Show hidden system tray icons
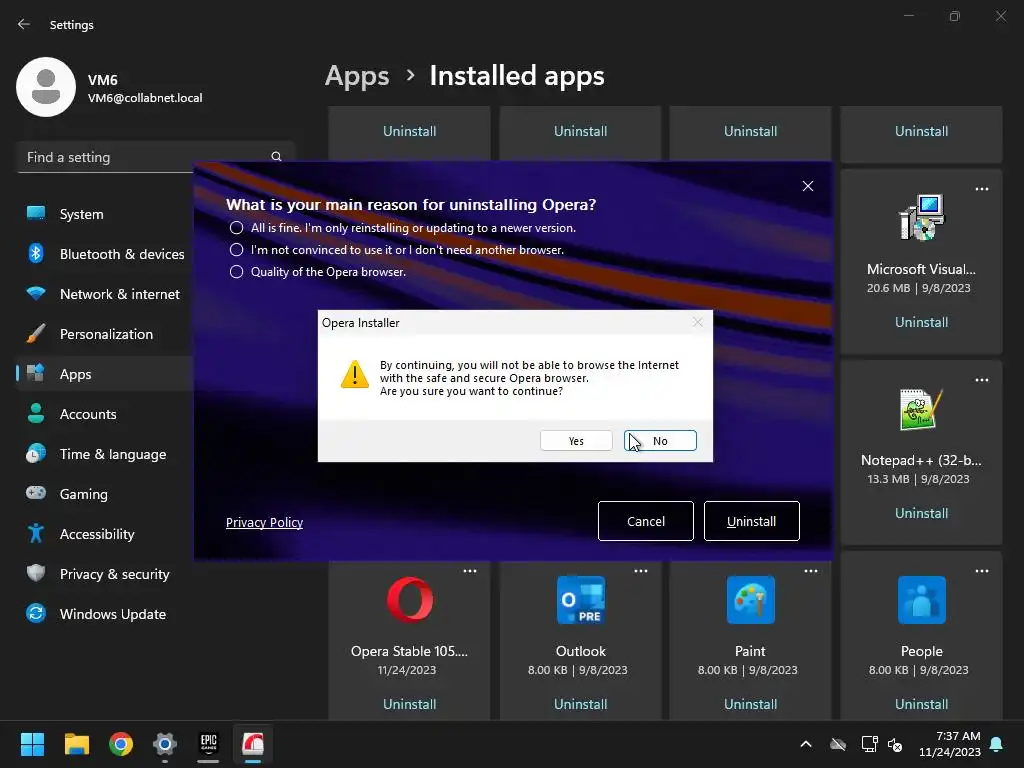Screen dimensions: 1024x768 pyautogui.click(x=806, y=744)
